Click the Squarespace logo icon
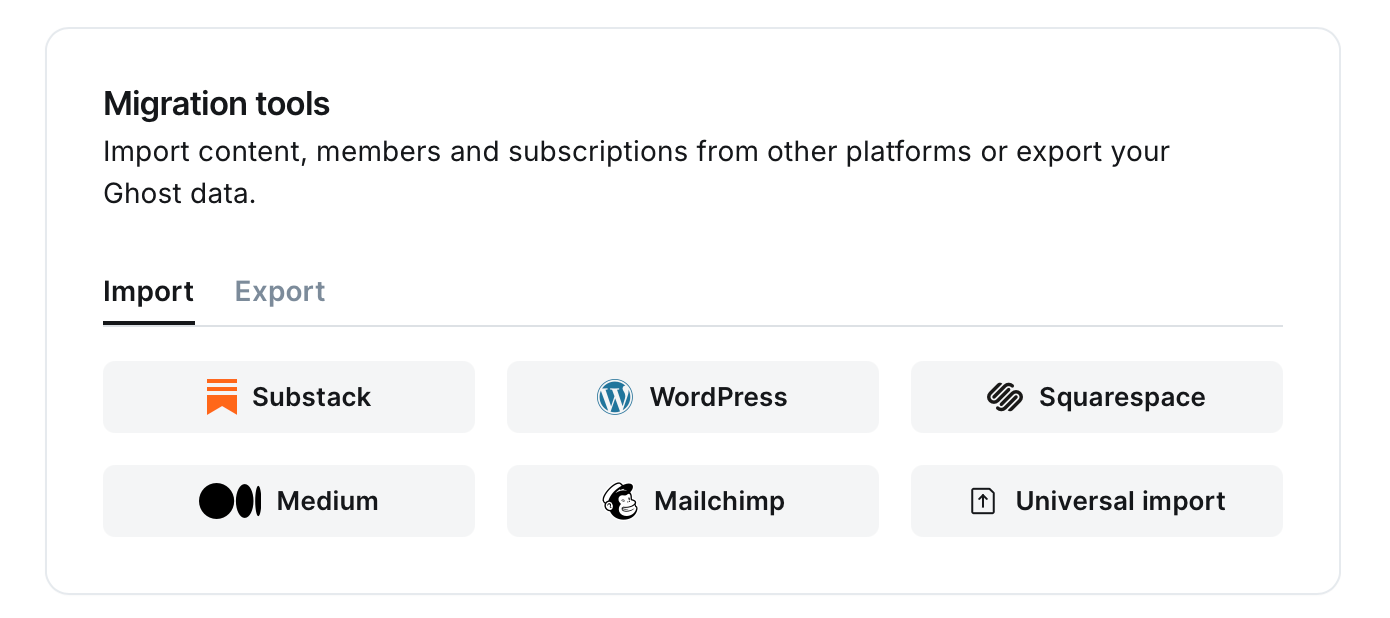 [x=1004, y=397]
